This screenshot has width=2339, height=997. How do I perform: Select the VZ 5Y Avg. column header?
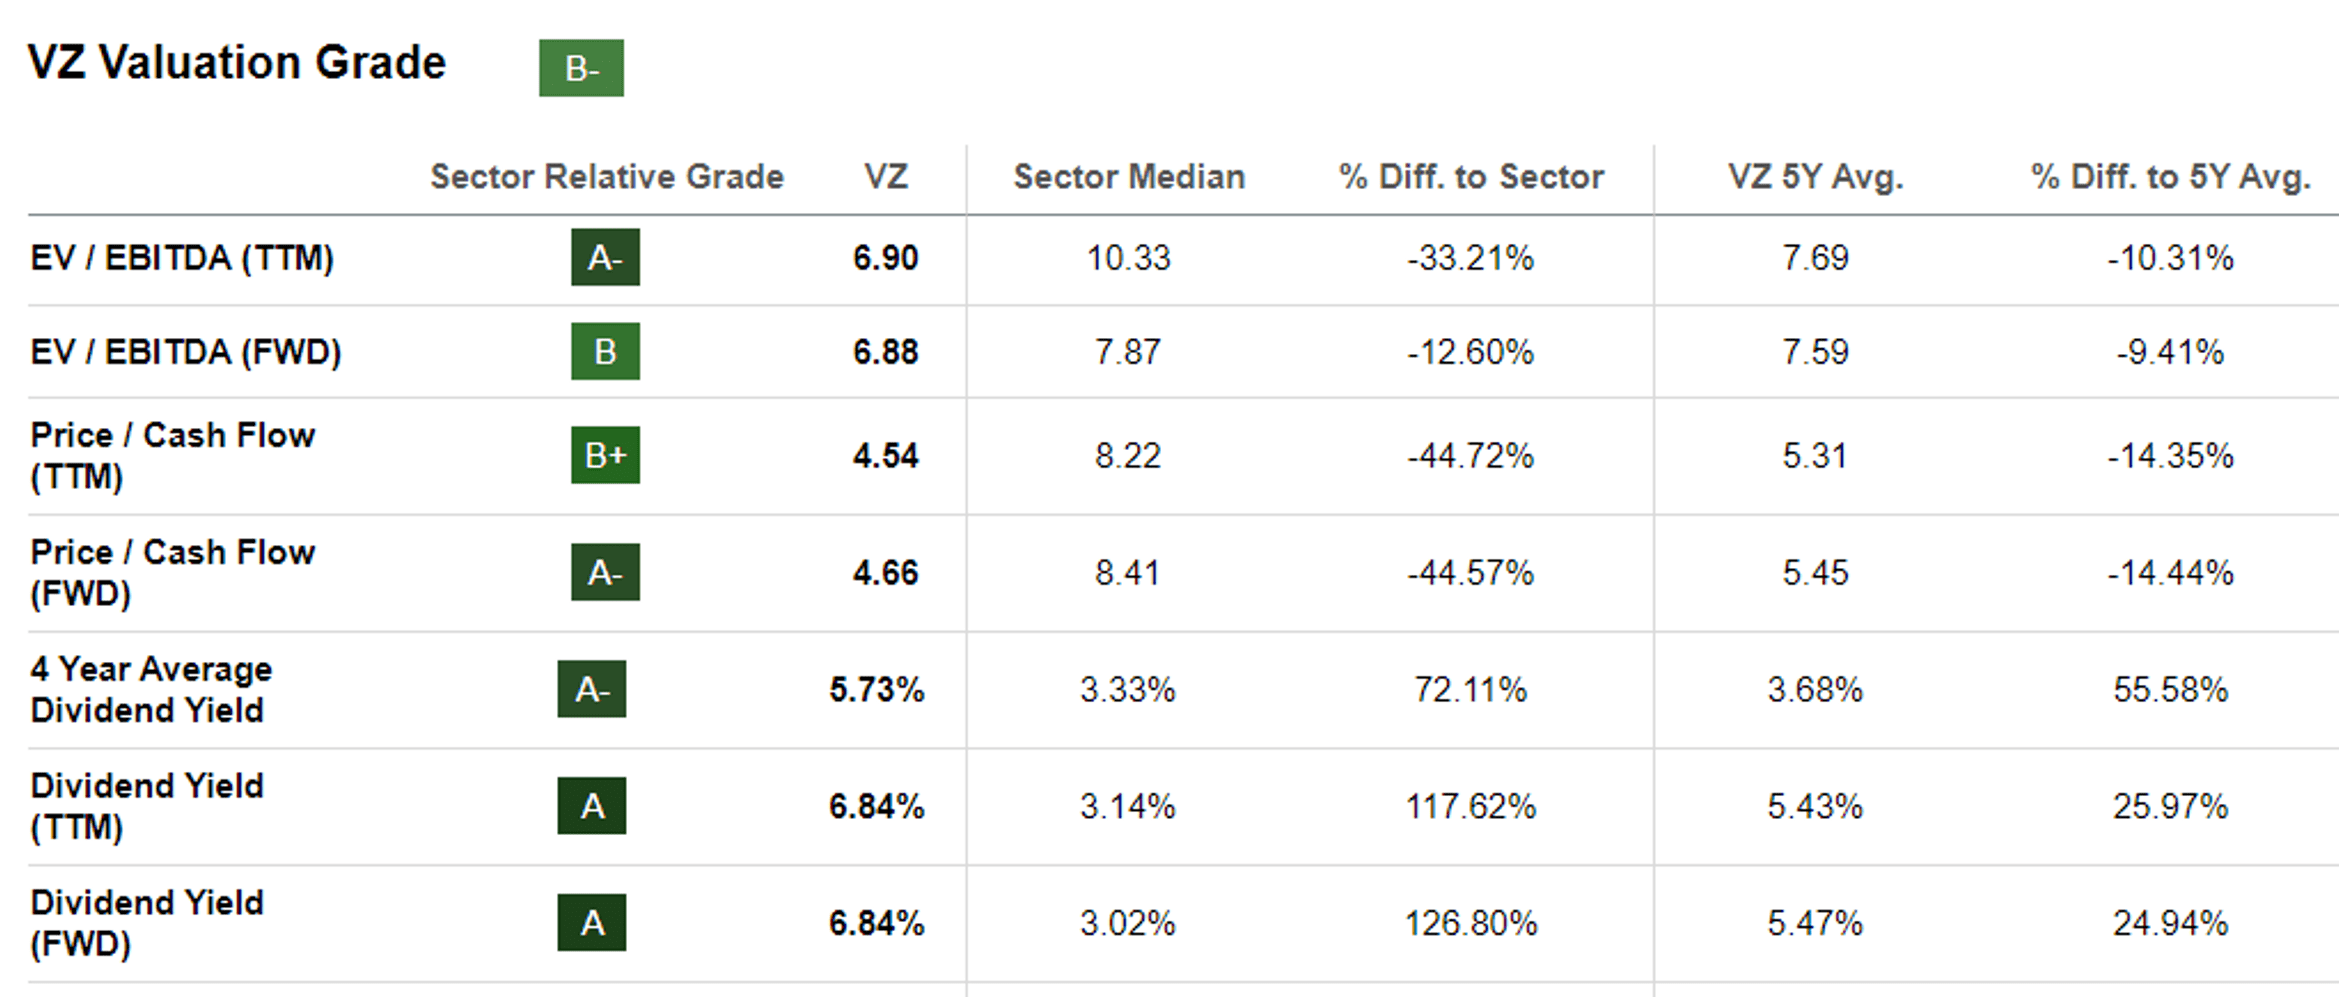click(x=1815, y=177)
